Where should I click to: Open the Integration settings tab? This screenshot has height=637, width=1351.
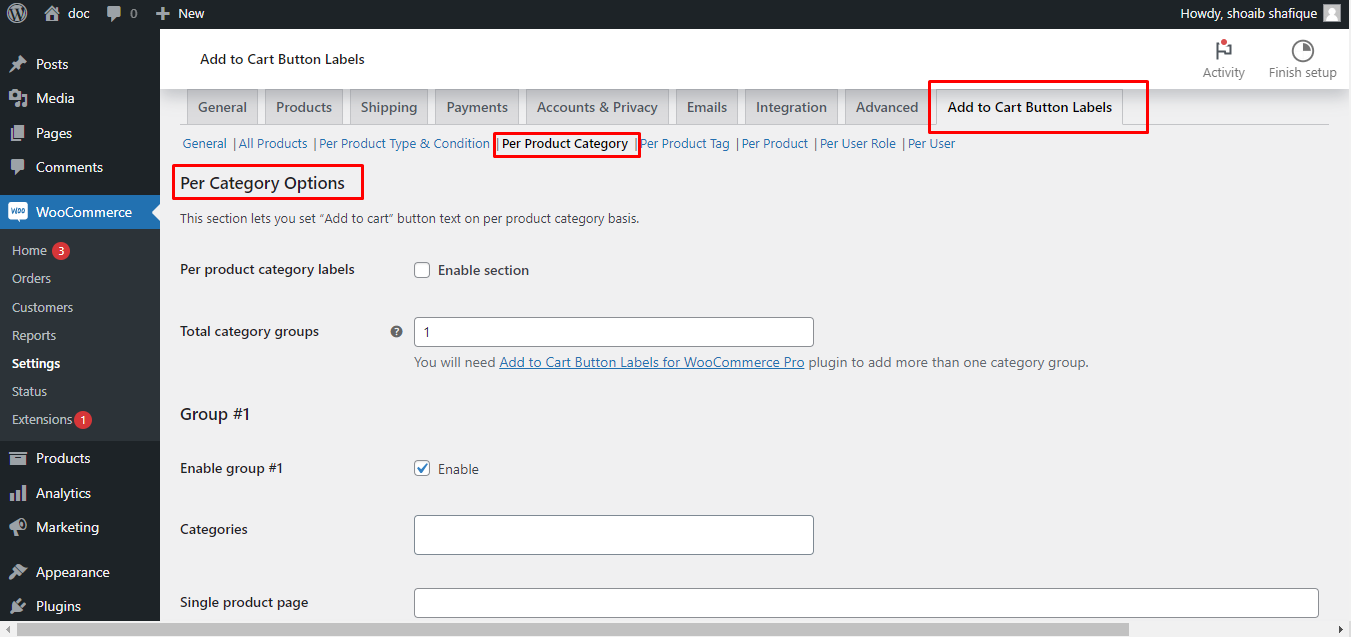(791, 107)
